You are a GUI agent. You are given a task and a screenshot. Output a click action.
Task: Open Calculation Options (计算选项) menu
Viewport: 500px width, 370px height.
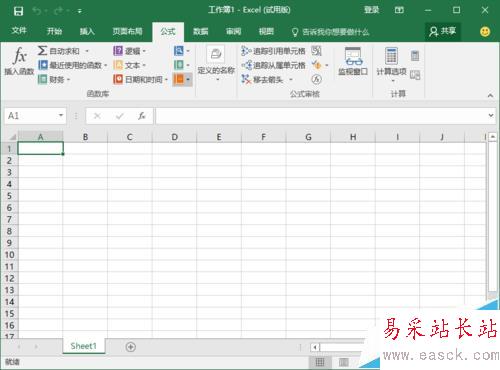pos(391,64)
